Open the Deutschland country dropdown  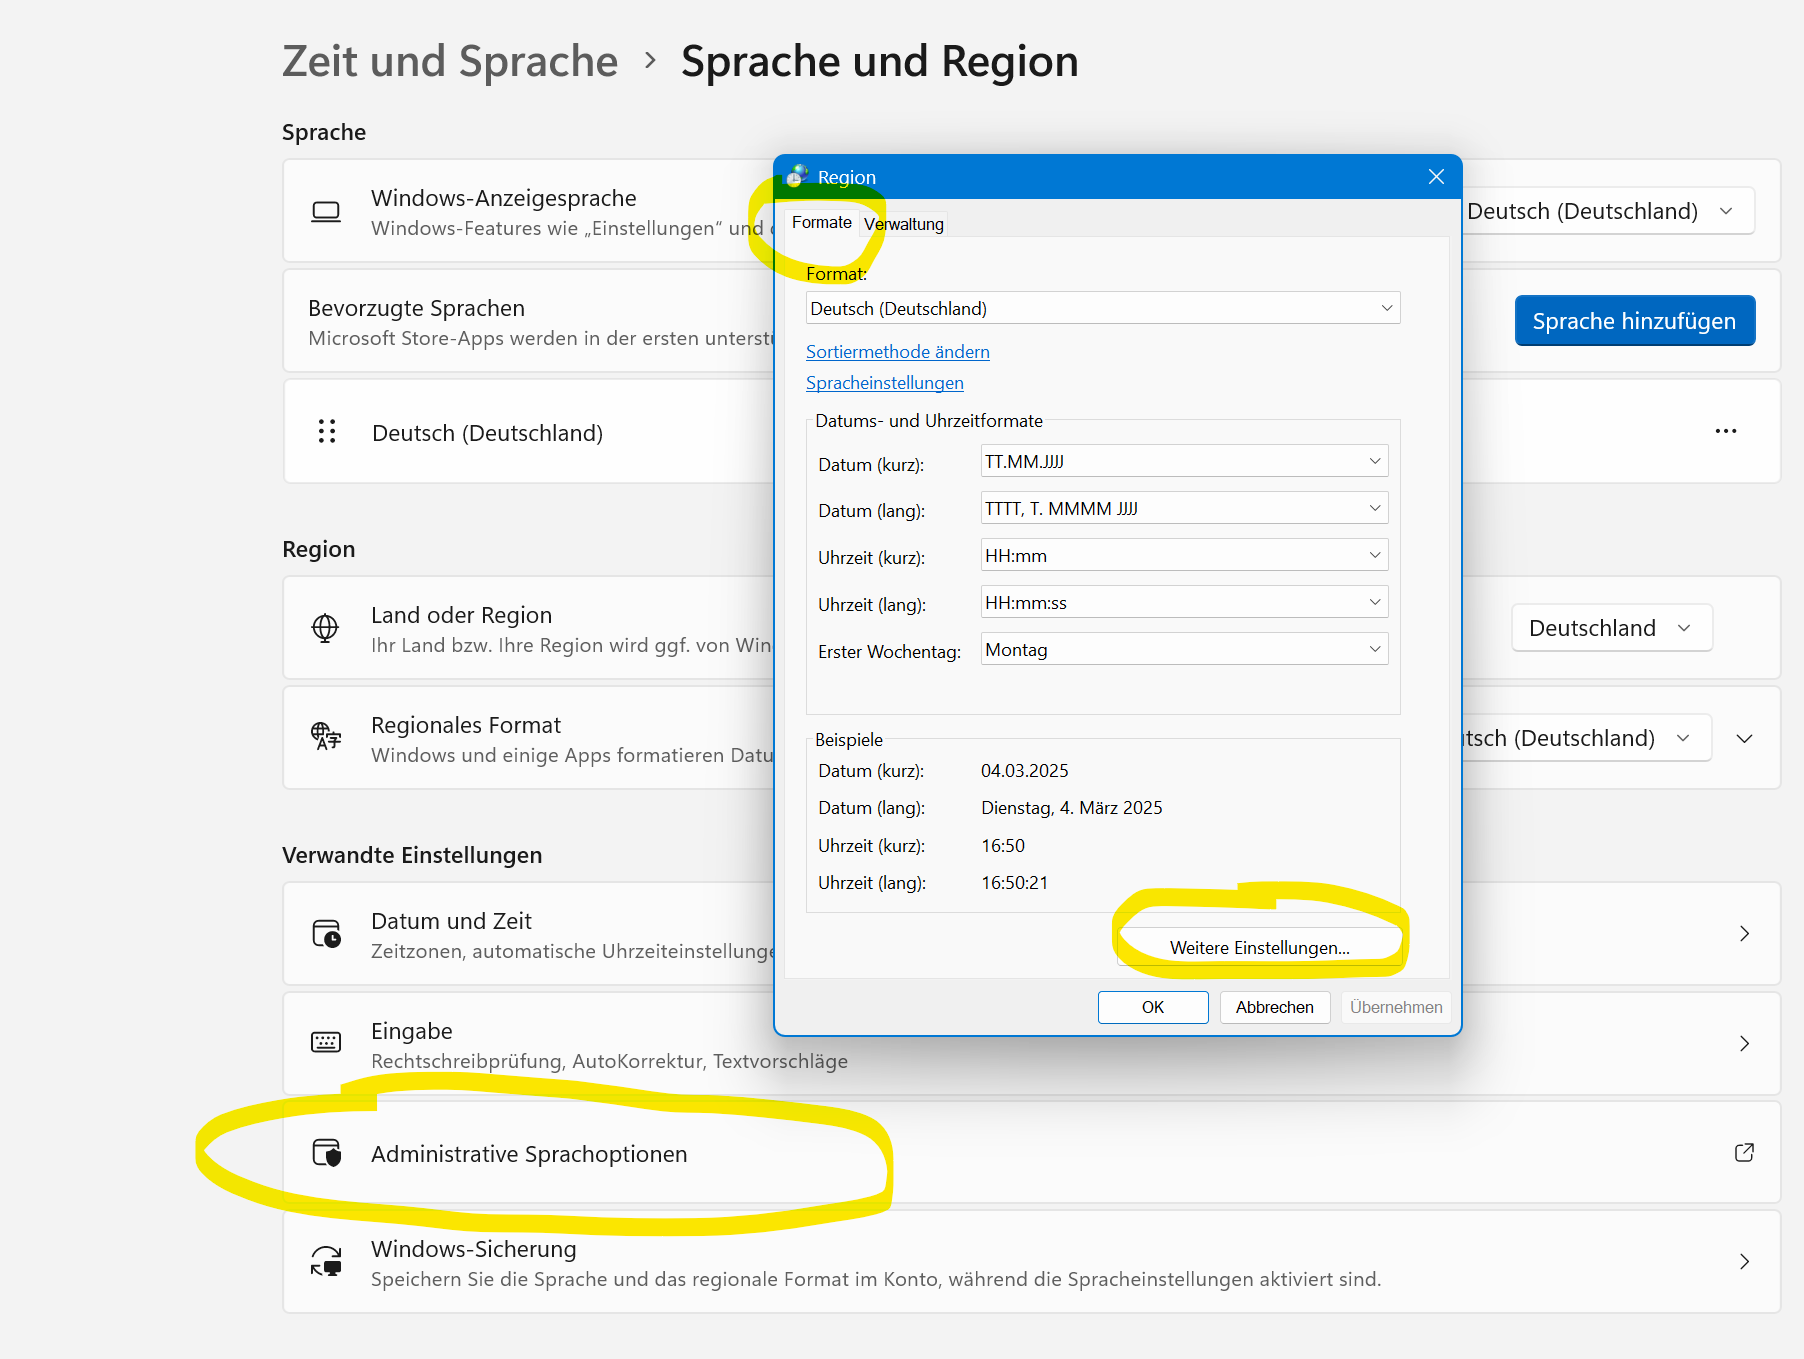tap(1612, 628)
